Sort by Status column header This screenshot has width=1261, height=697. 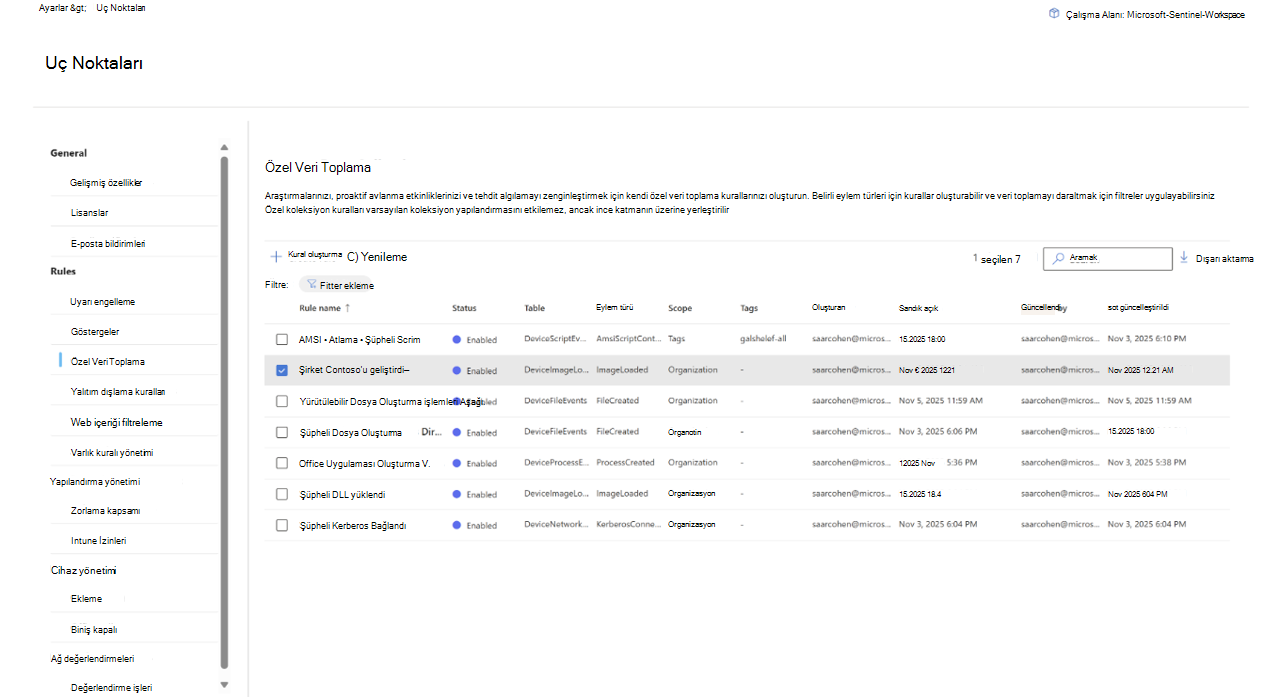[464, 308]
